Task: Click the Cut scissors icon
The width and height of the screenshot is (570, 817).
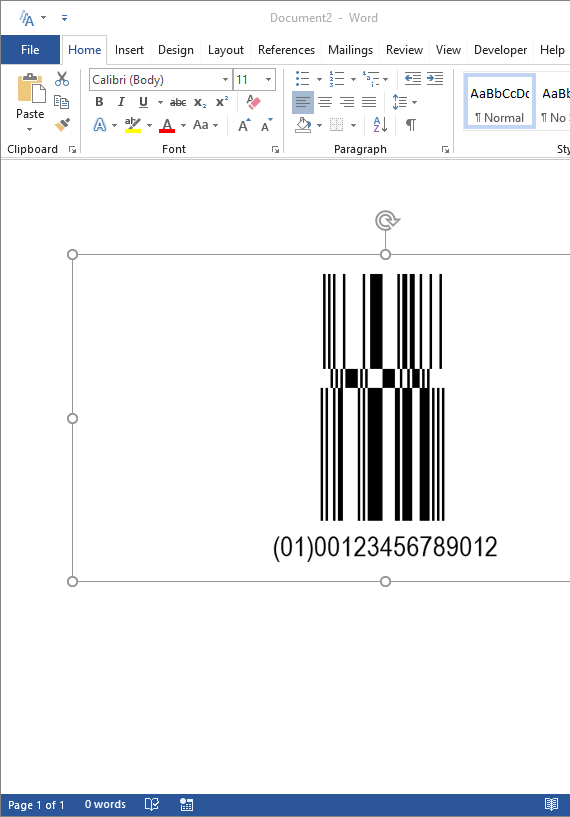Action: (62, 79)
